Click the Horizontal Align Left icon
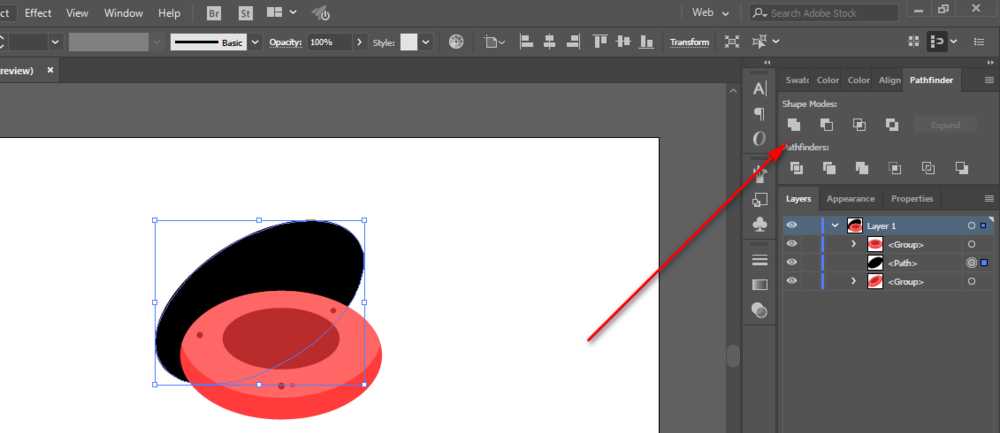 click(525, 42)
